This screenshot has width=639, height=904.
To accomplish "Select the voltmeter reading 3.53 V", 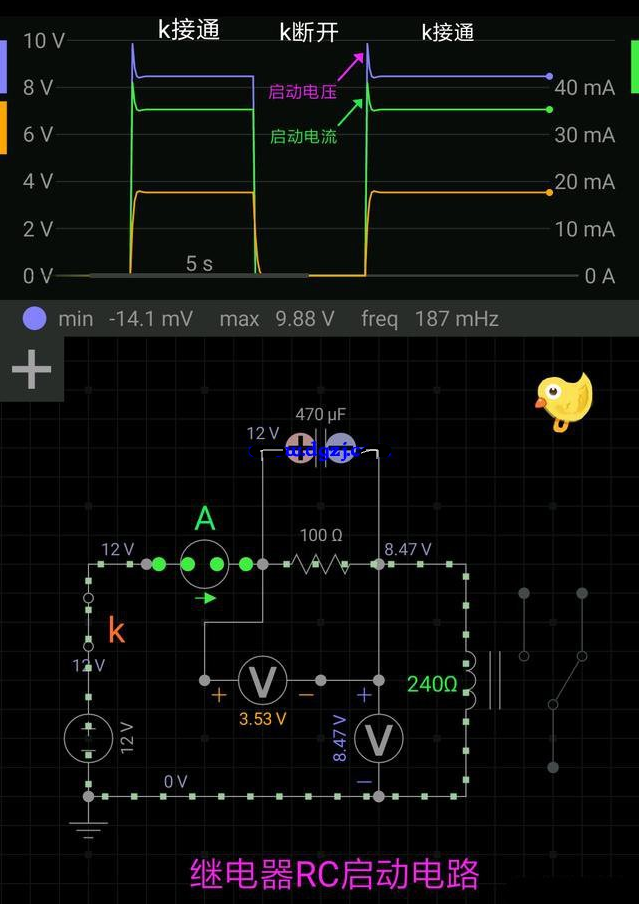I will tap(262, 681).
